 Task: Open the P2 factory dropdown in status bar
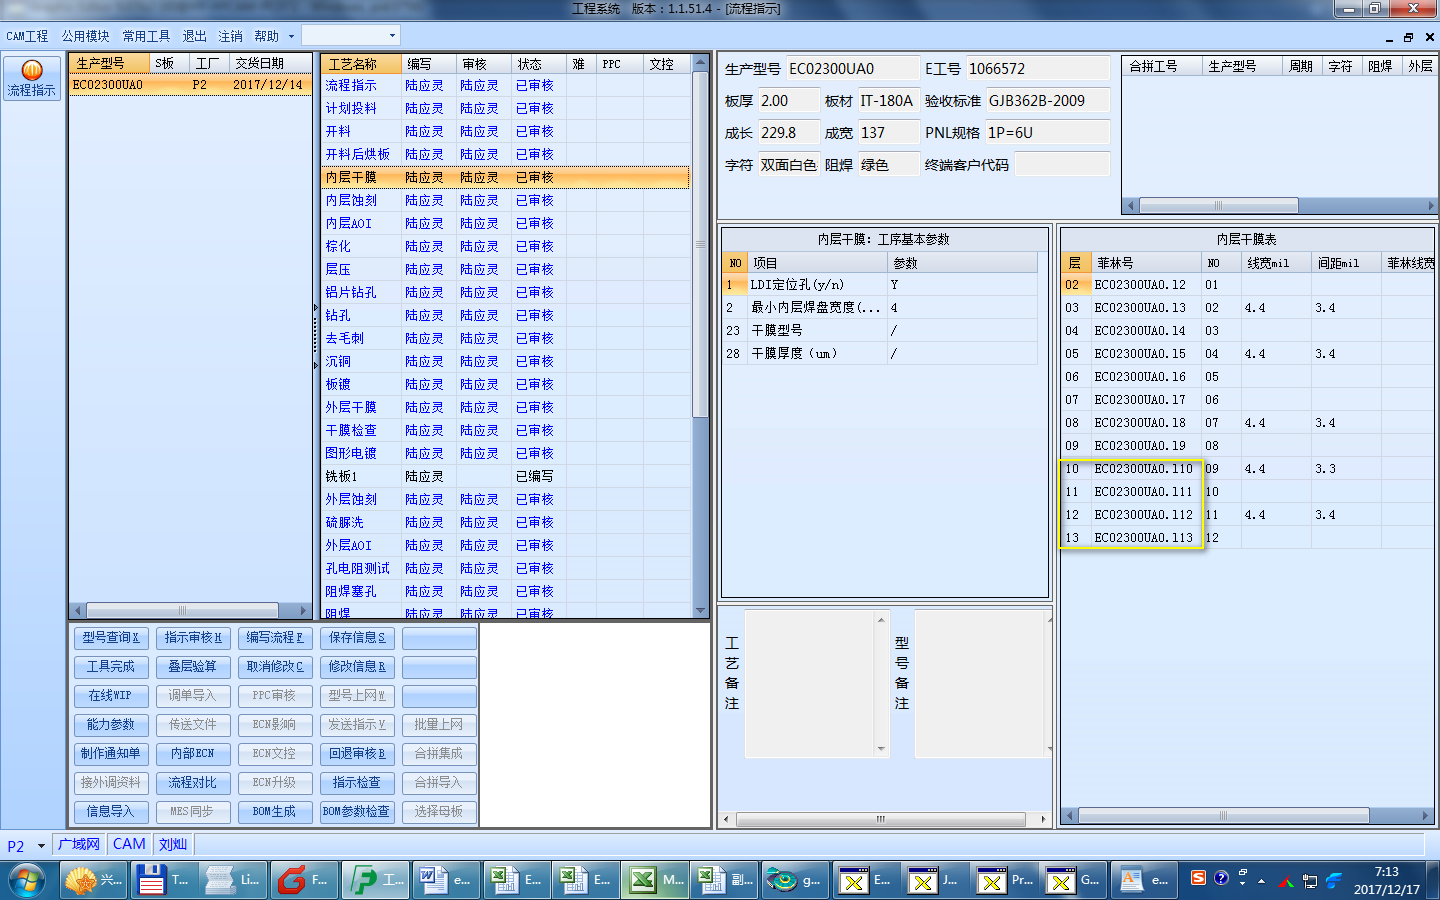point(41,846)
